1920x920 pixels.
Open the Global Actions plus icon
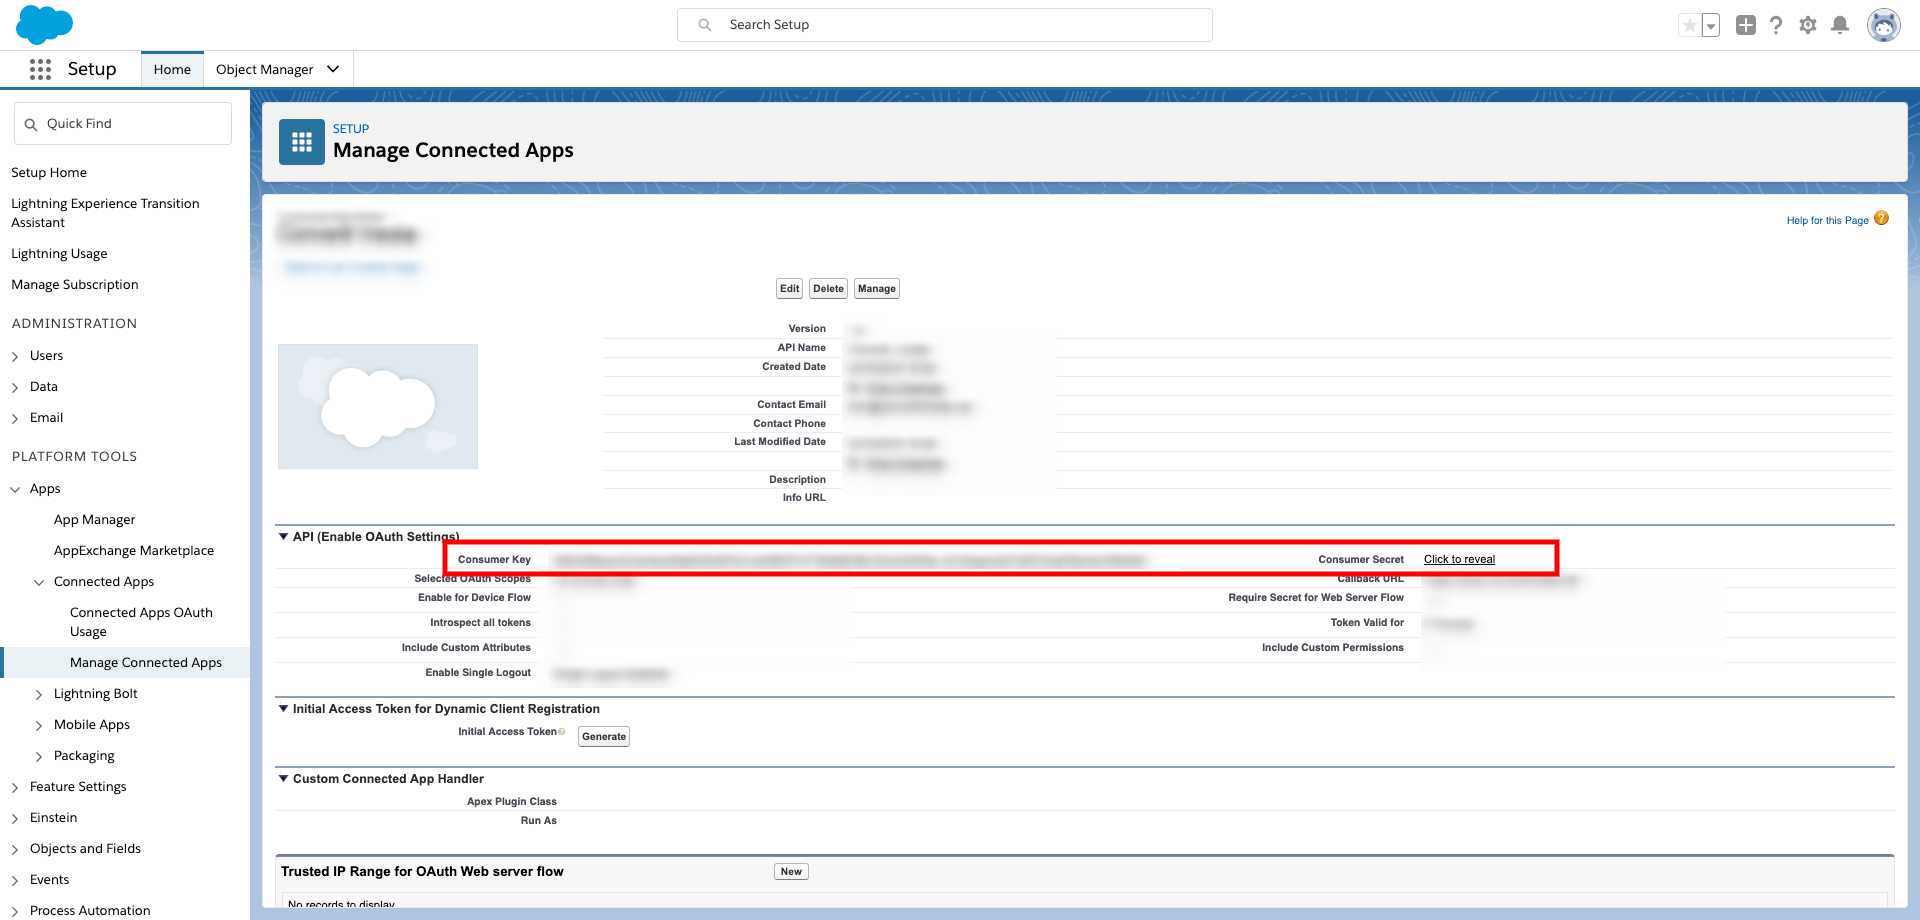1745,25
